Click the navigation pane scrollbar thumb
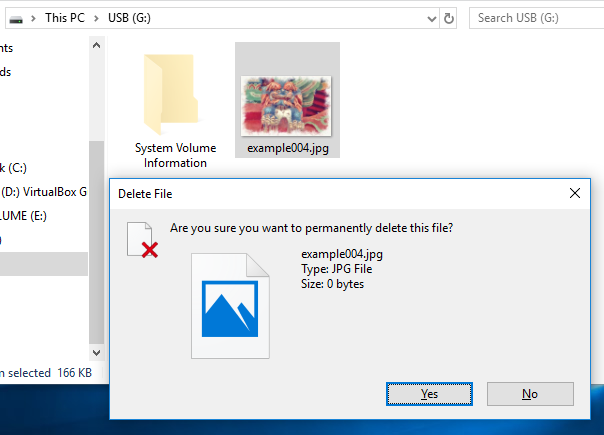 tap(97, 242)
